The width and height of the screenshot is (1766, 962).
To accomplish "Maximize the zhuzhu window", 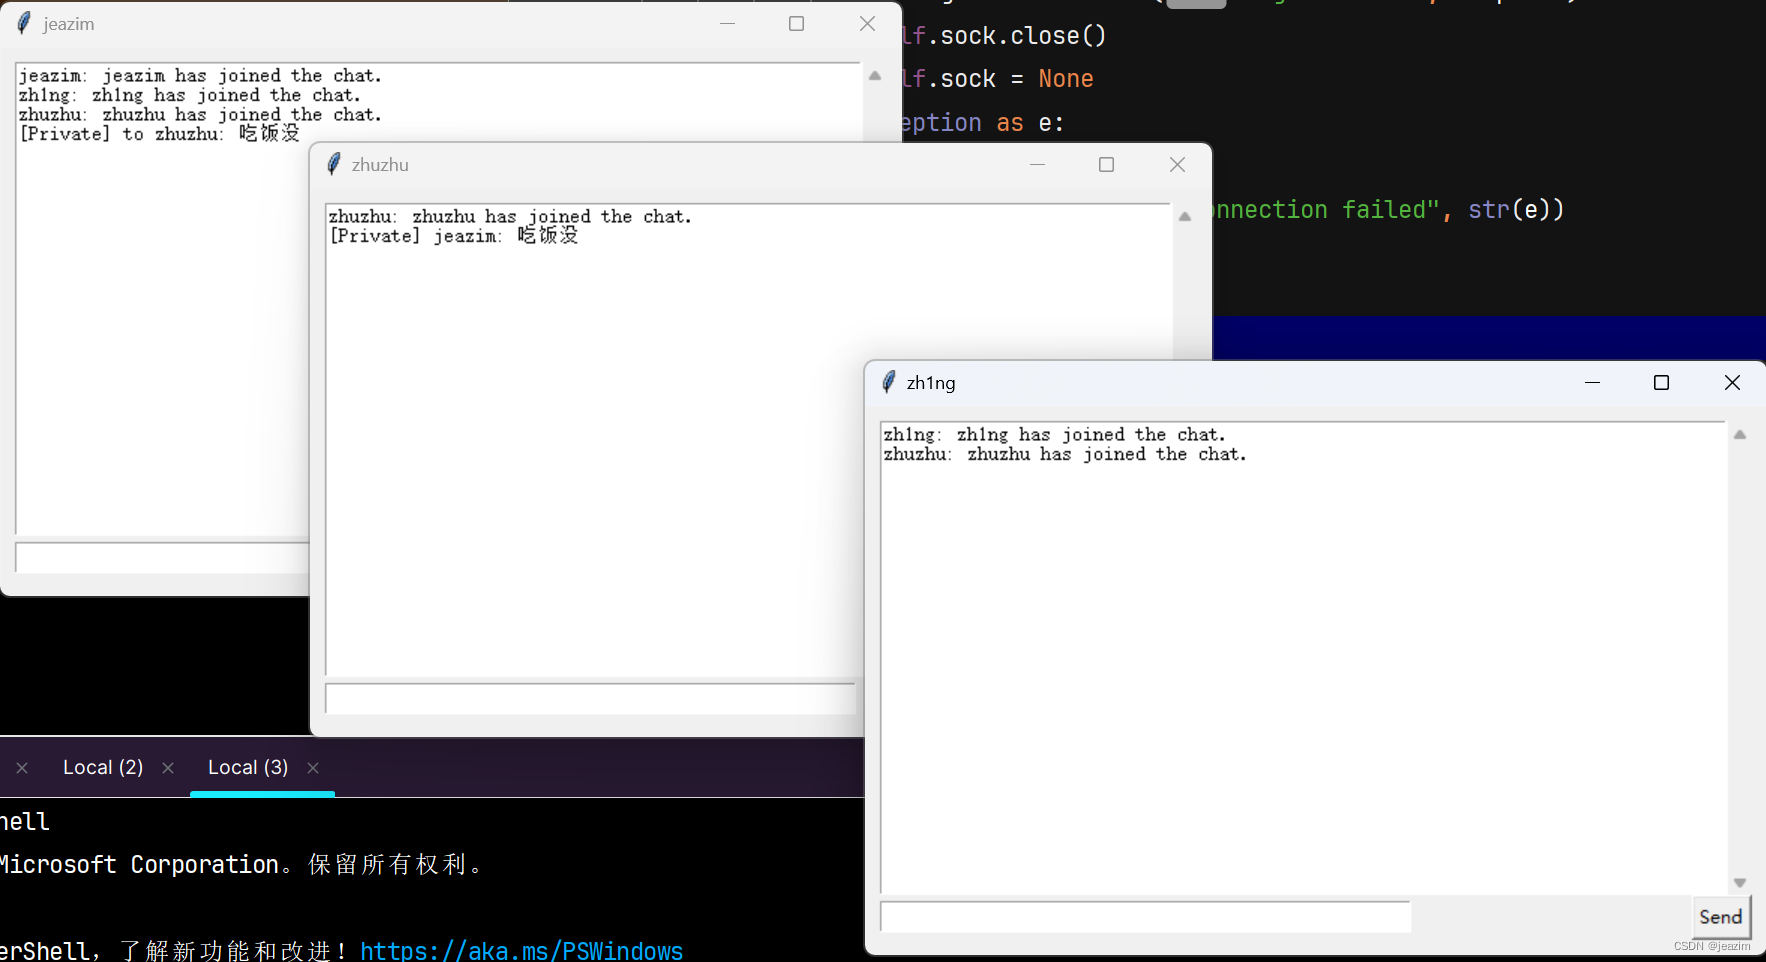I will pyautogui.click(x=1106, y=164).
